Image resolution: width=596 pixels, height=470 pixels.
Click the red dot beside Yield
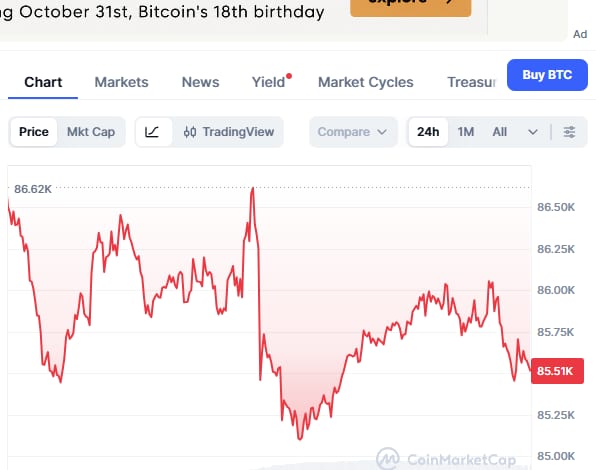[x=289, y=76]
